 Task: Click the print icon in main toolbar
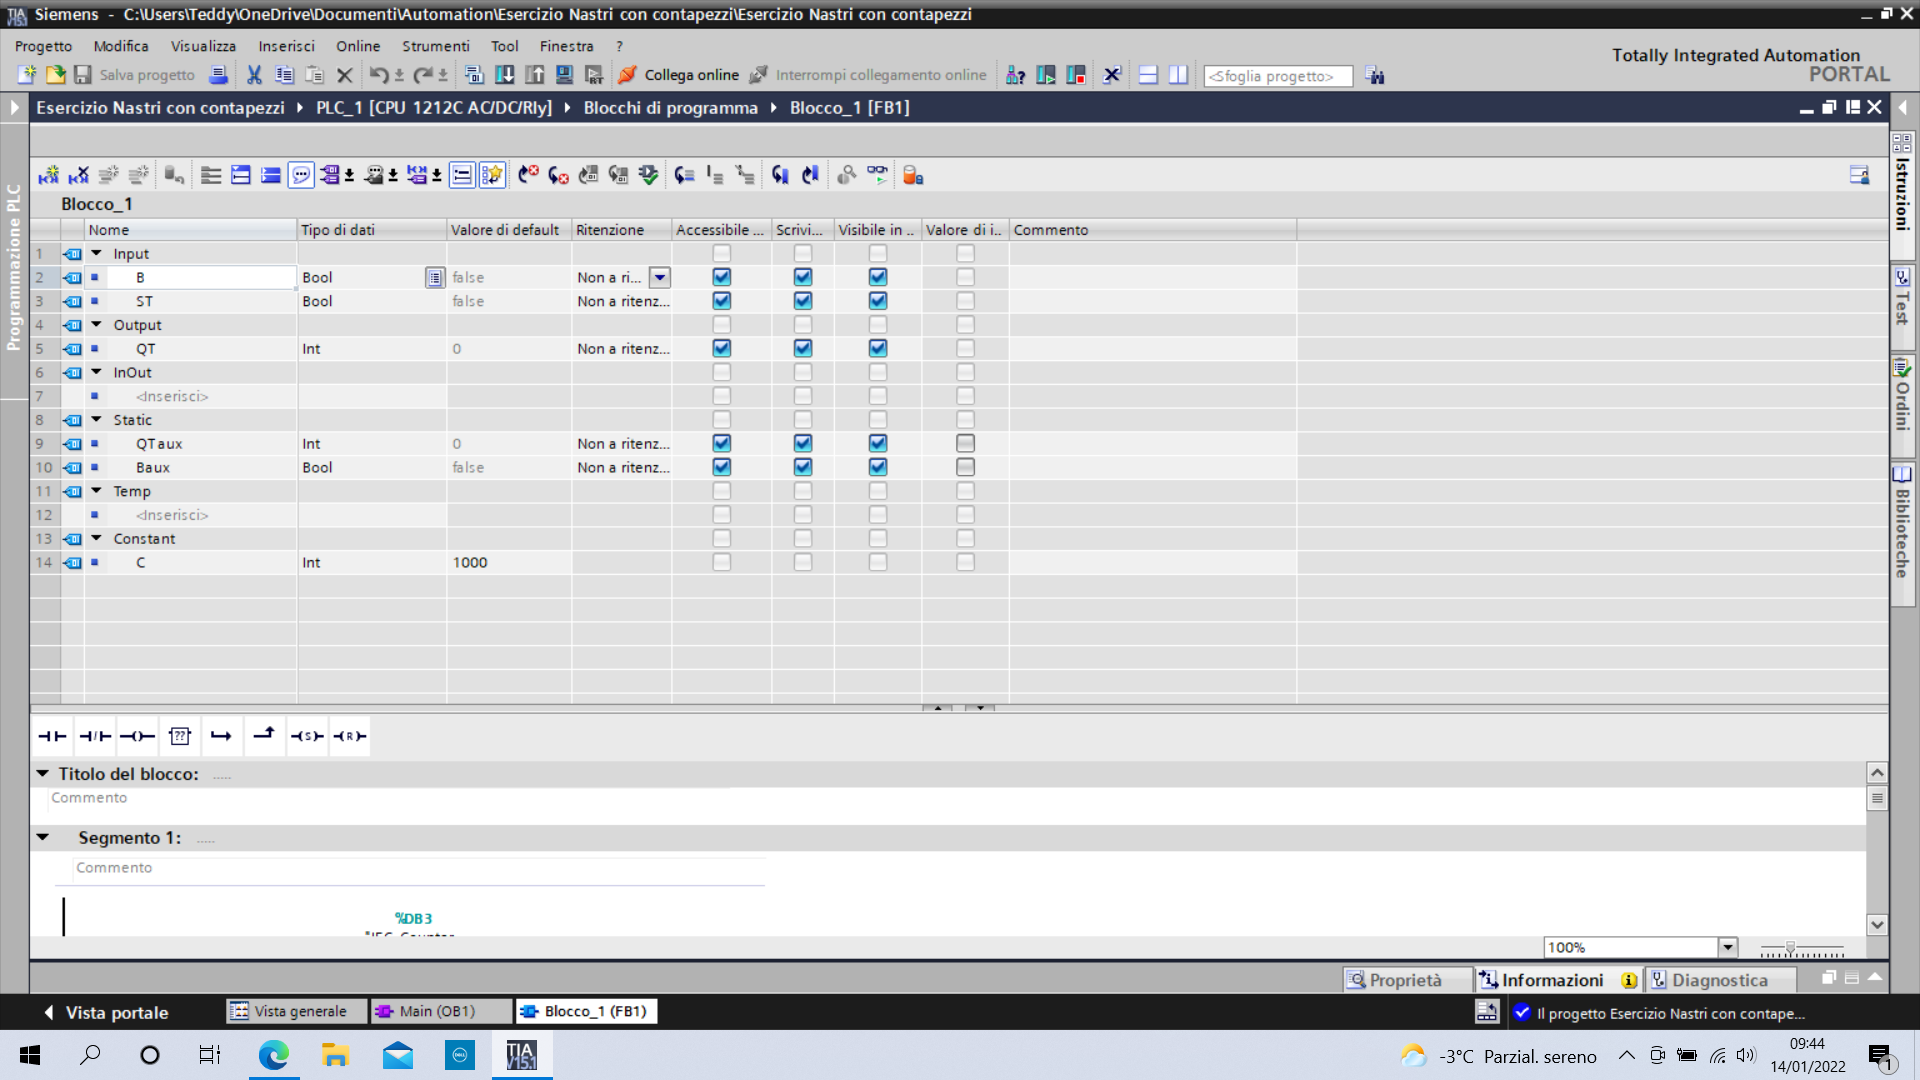(218, 75)
